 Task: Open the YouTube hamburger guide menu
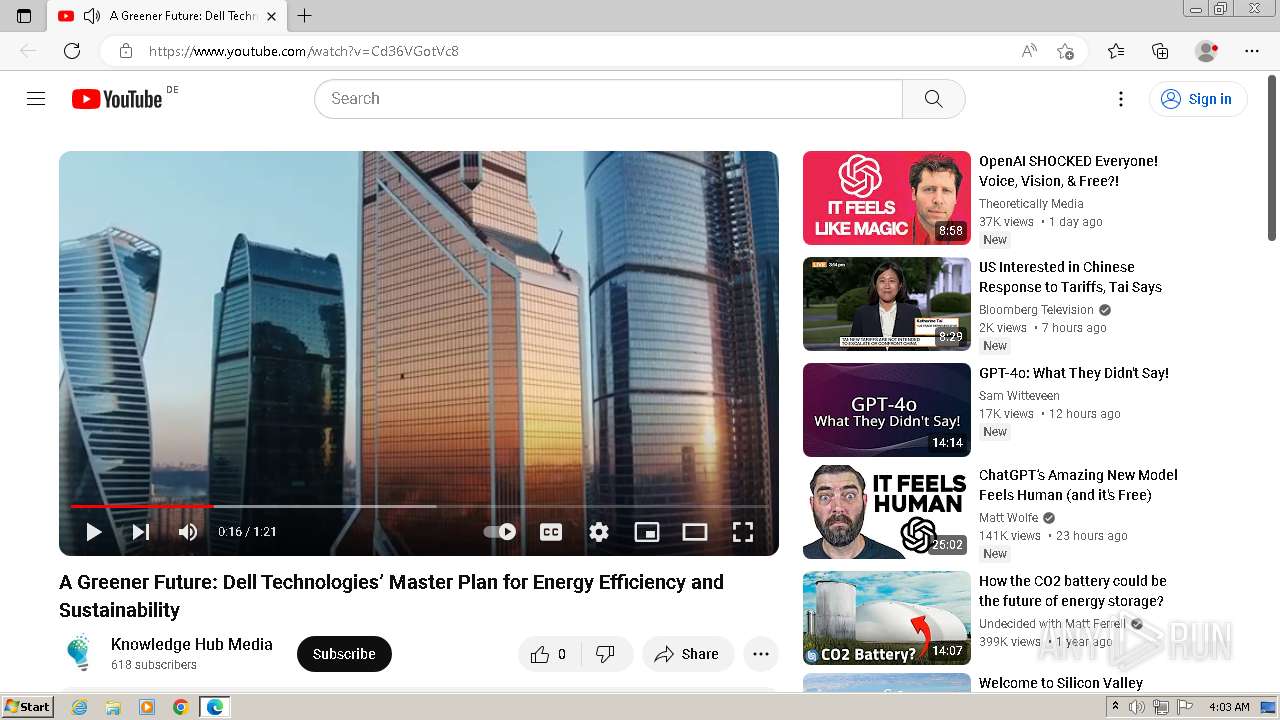click(36, 99)
